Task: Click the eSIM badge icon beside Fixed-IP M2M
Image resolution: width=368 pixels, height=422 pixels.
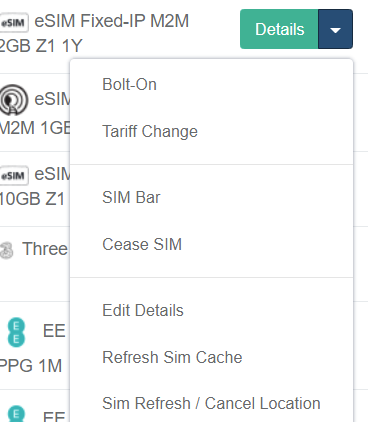Action: [14, 23]
